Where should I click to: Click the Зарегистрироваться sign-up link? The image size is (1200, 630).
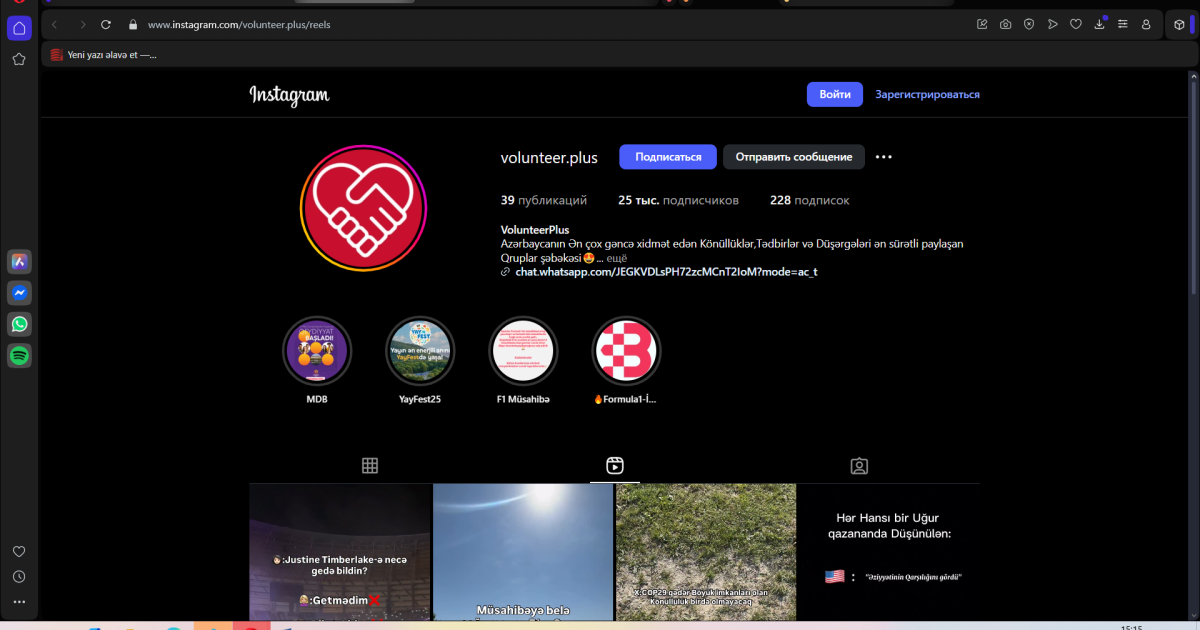click(928, 94)
